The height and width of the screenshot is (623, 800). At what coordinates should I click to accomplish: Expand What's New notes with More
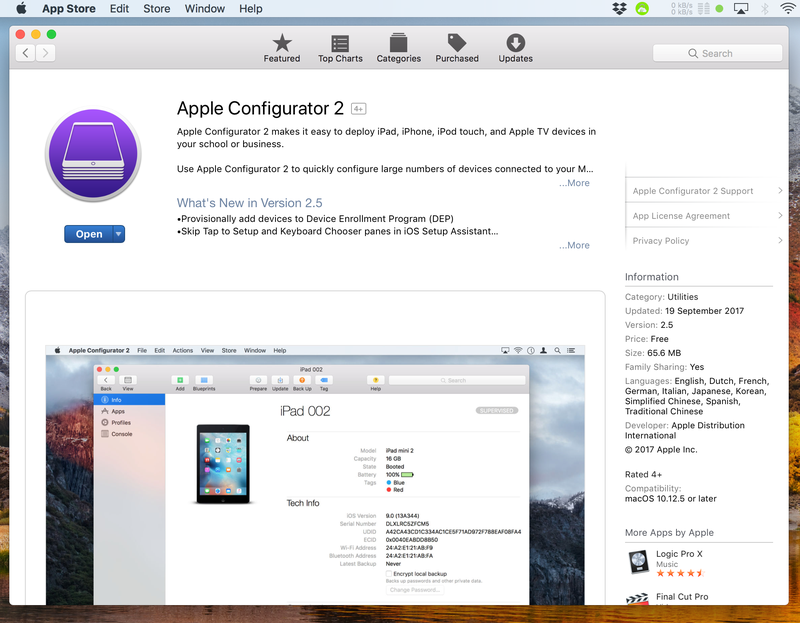574,245
